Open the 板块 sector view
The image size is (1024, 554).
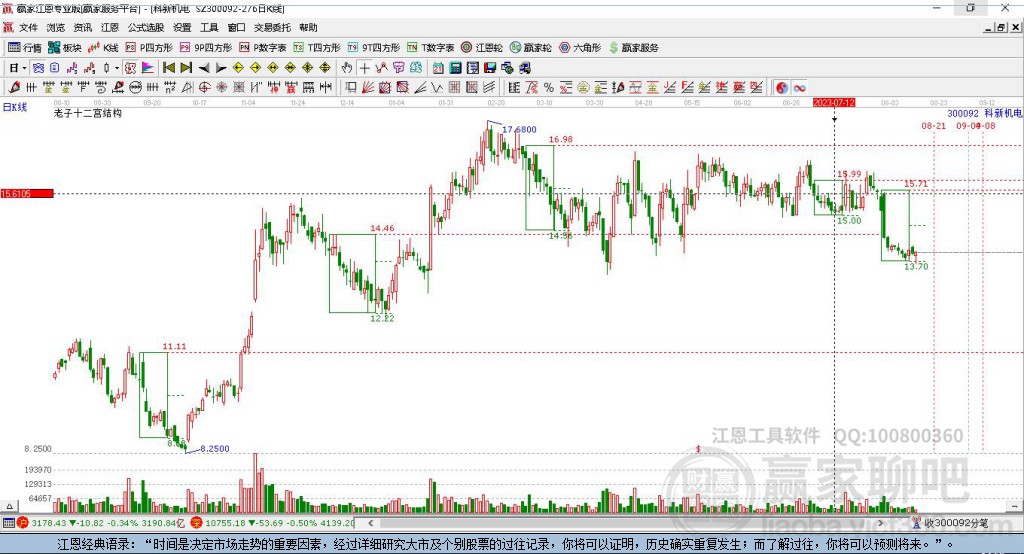65,48
